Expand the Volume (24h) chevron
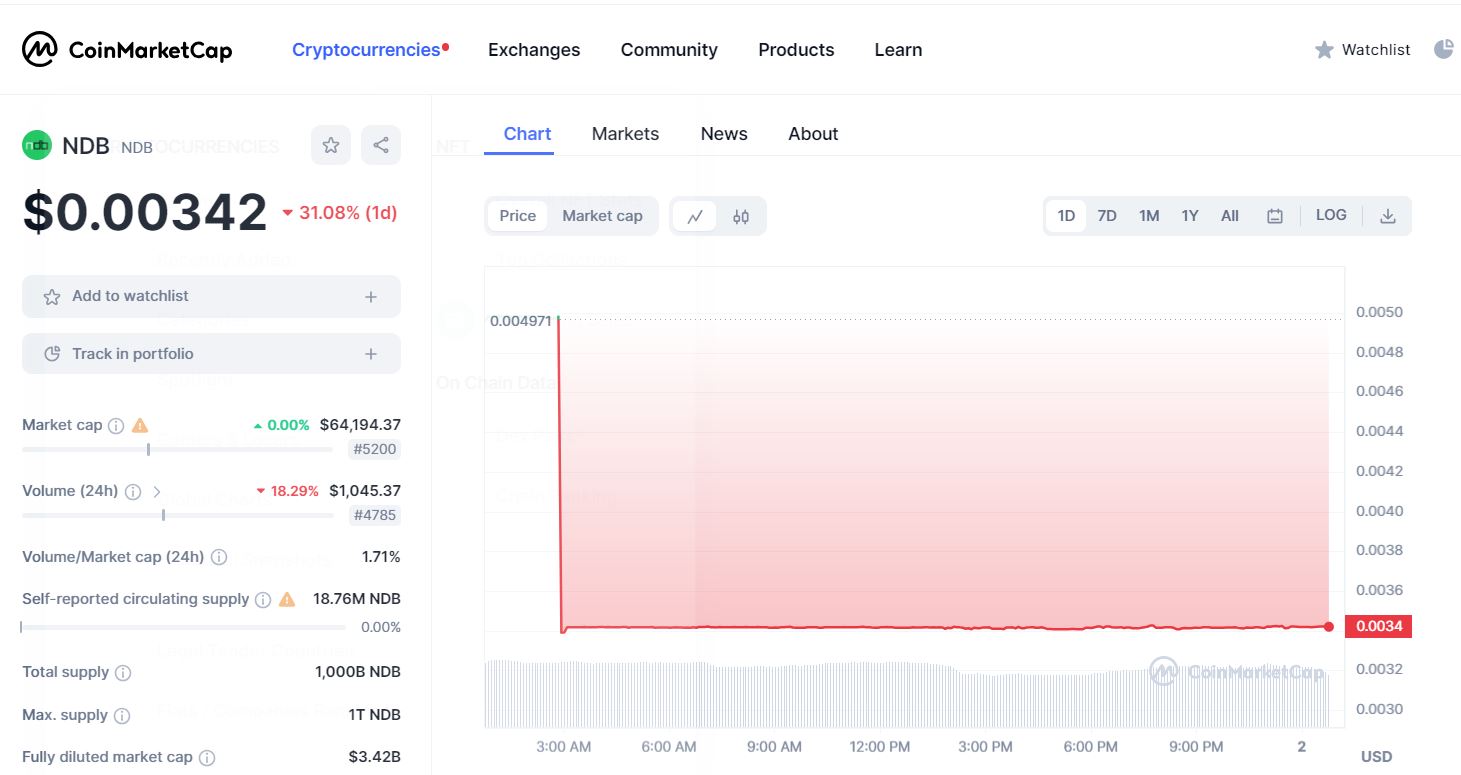 [157, 492]
